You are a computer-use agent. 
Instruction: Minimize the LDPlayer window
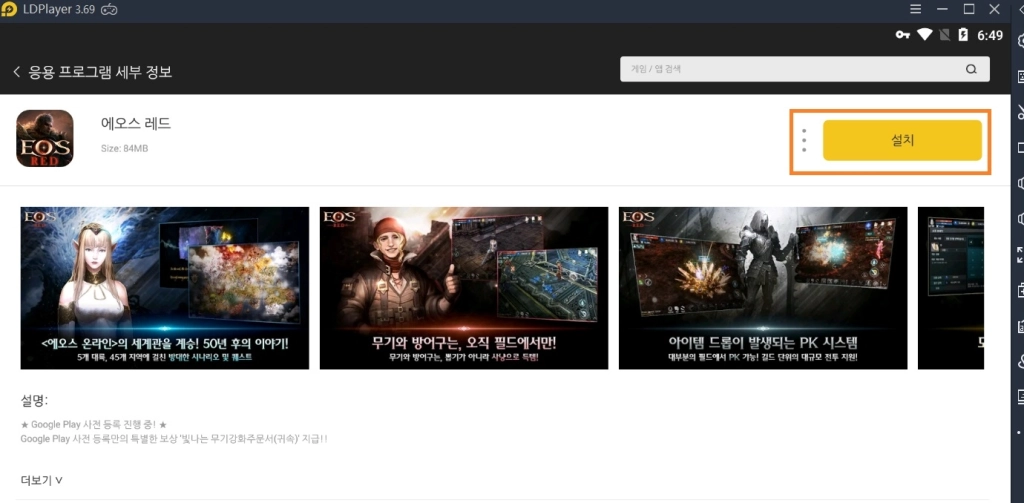tap(942, 9)
